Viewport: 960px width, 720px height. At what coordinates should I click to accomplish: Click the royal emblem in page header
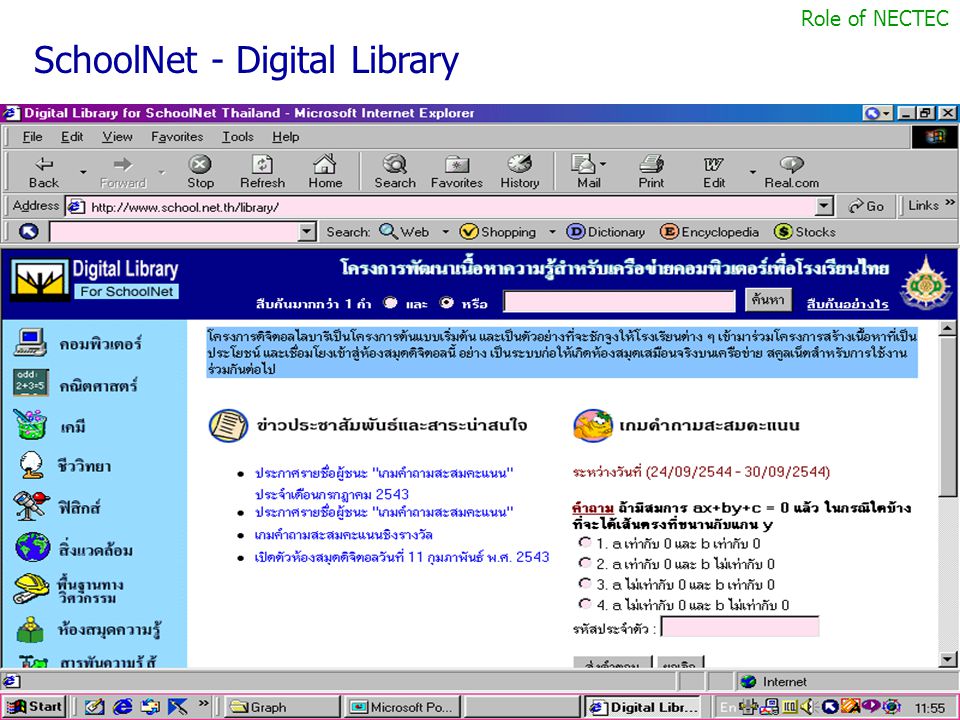pos(926,283)
